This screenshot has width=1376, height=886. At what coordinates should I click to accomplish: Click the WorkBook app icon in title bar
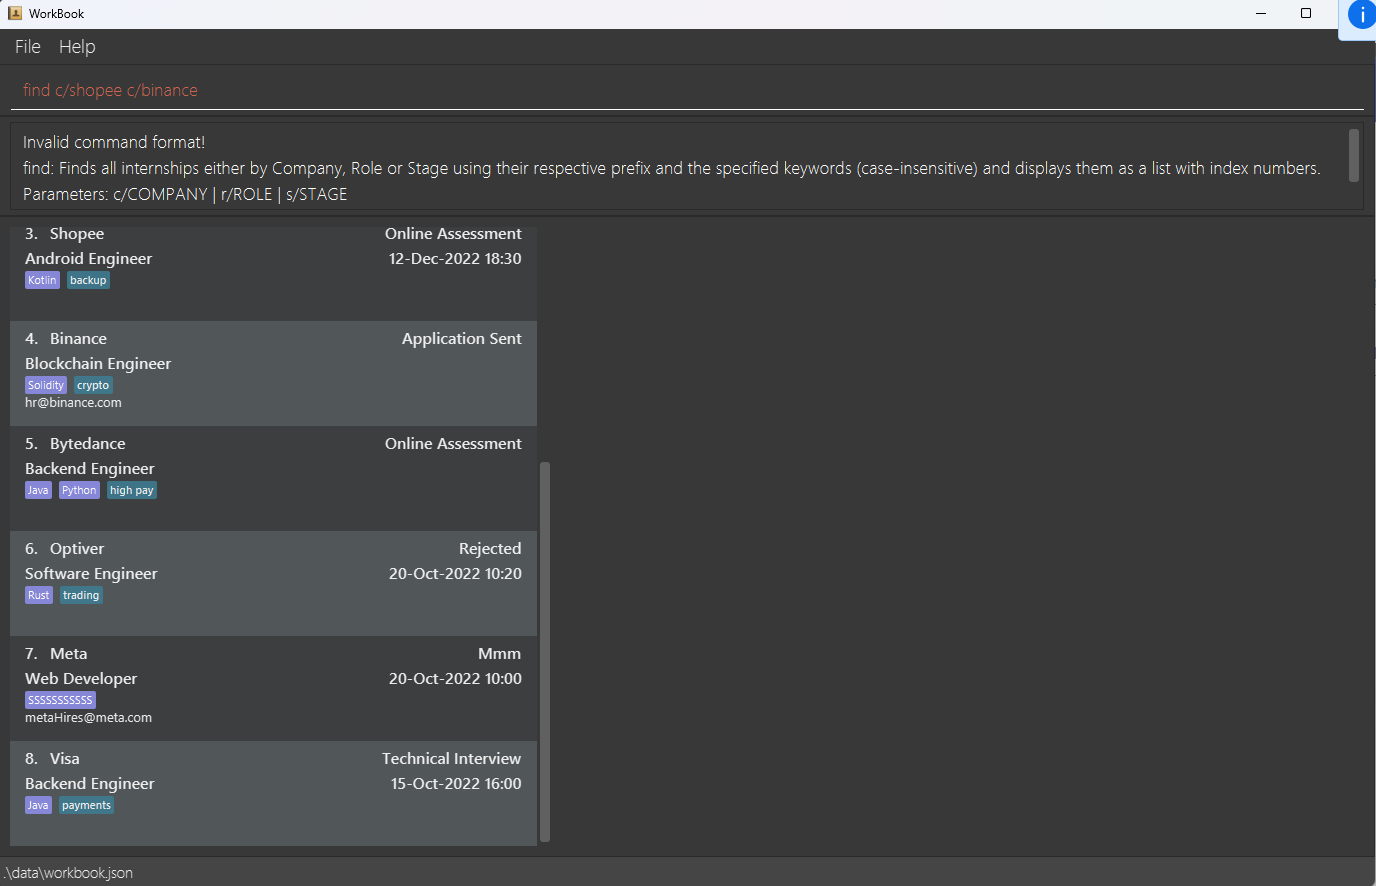click(15, 13)
